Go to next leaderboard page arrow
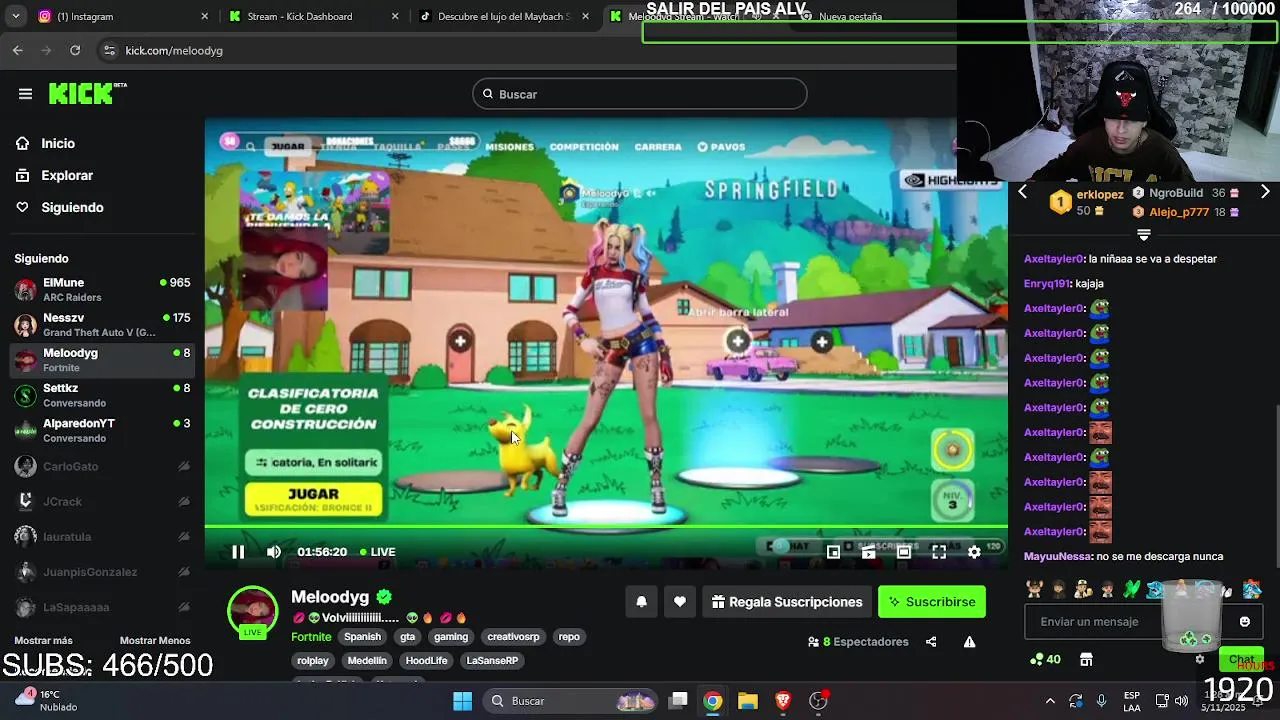Viewport: 1280px width, 720px height. [1265, 191]
